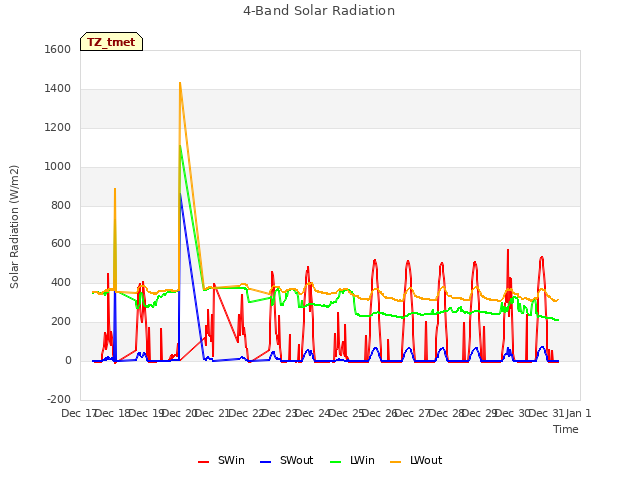Click the 1200 y-axis tick label
Image resolution: width=640 pixels, height=480 pixels.
[x=58, y=128]
